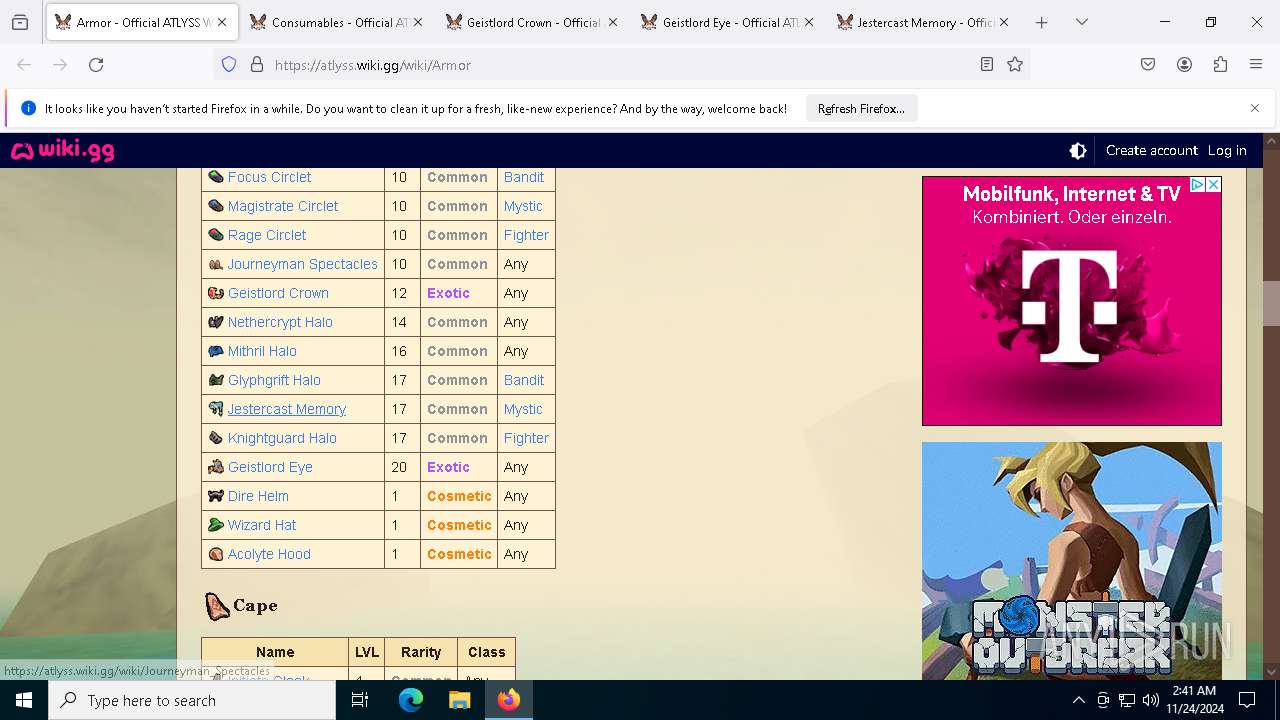
Task: Click the Jestercast Memory item icon
Action: point(215,409)
